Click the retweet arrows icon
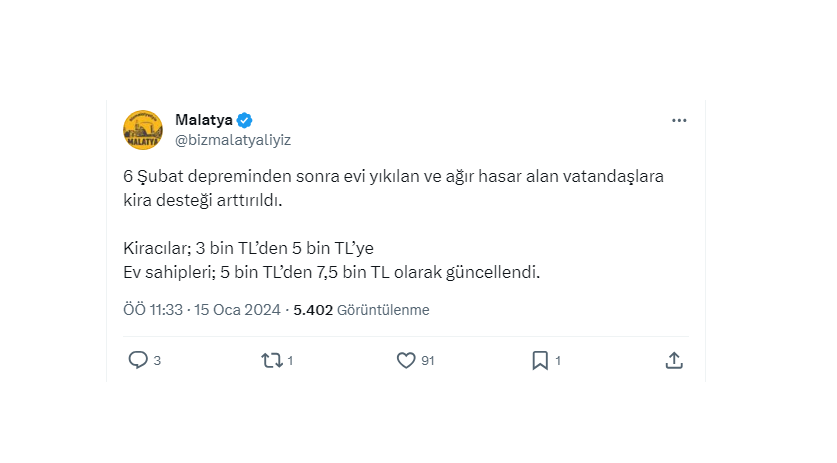The height and width of the screenshot is (463, 837). coord(271,360)
